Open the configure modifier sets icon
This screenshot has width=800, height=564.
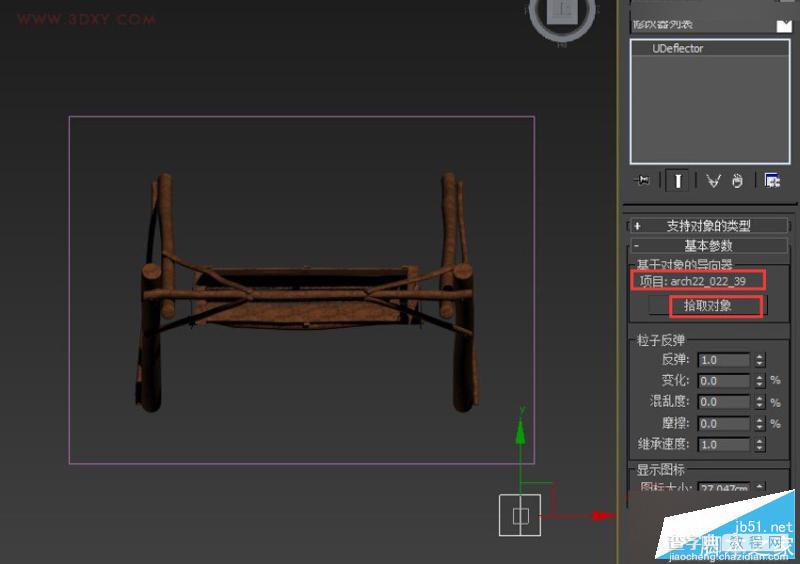coord(772,180)
